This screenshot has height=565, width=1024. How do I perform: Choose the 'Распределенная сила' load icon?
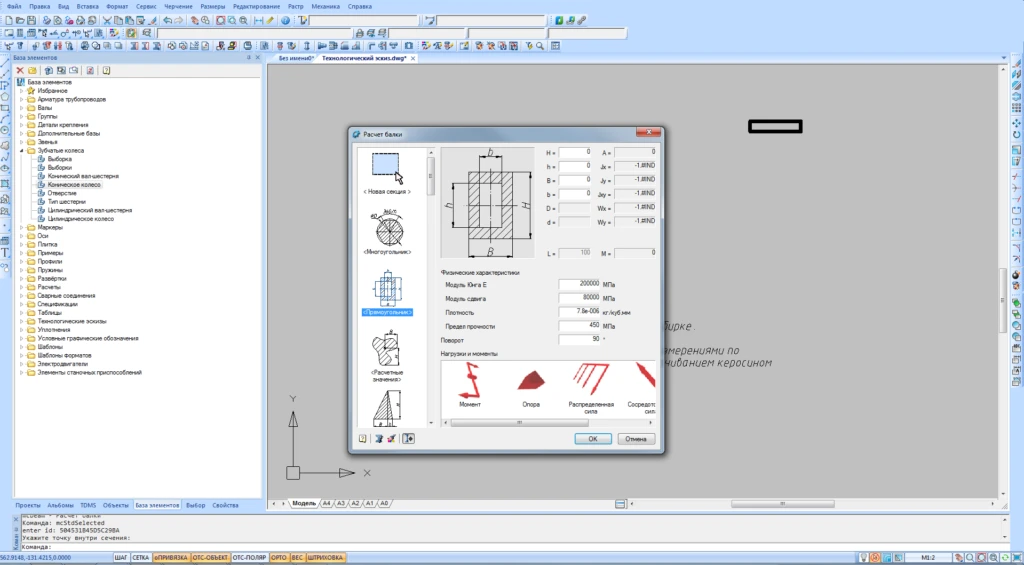592,380
